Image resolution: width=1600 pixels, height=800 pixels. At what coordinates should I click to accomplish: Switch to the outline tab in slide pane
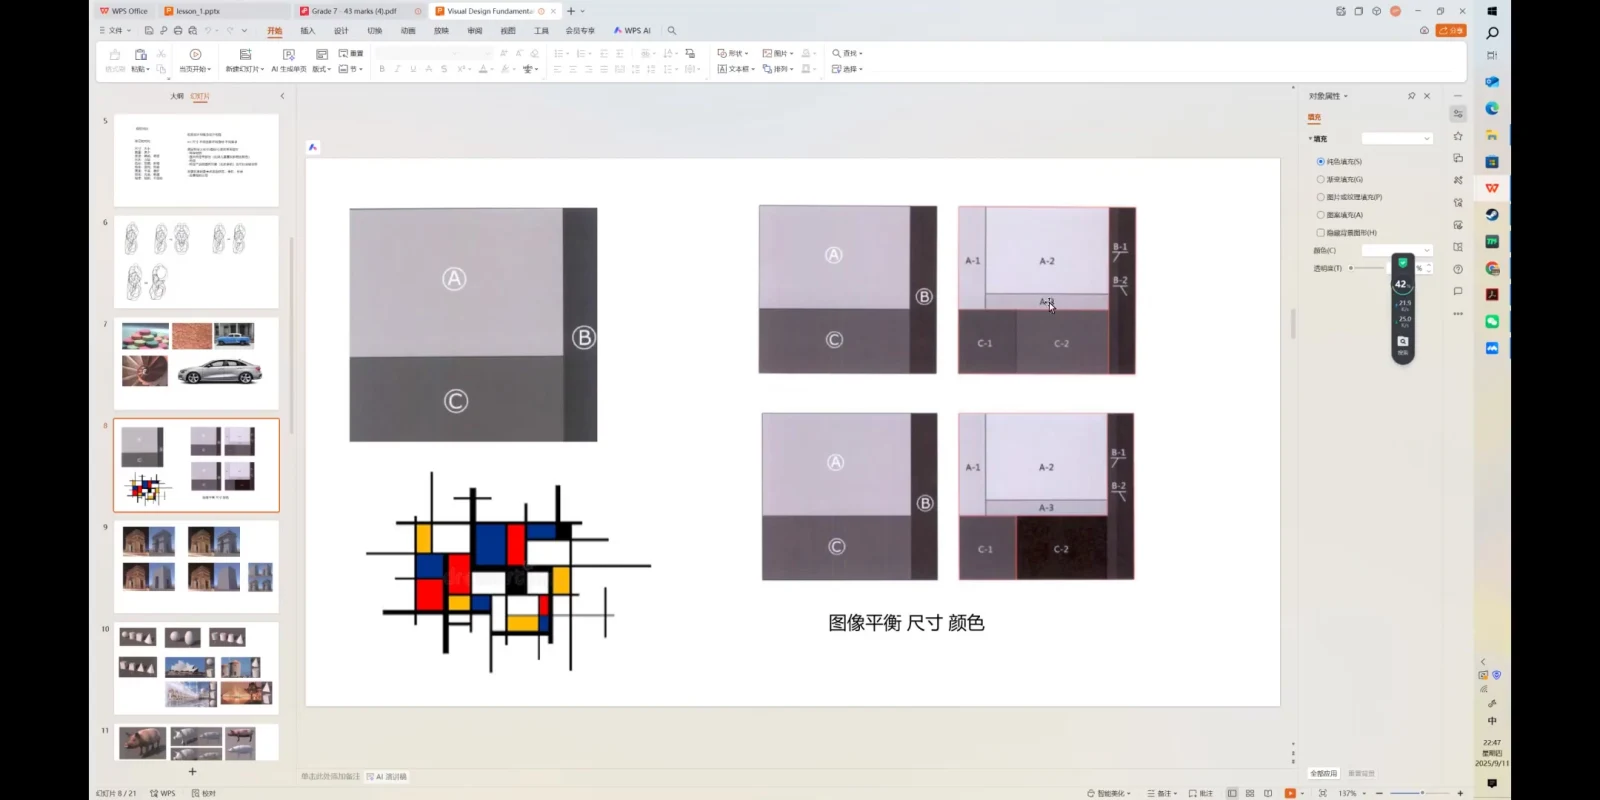pos(176,96)
